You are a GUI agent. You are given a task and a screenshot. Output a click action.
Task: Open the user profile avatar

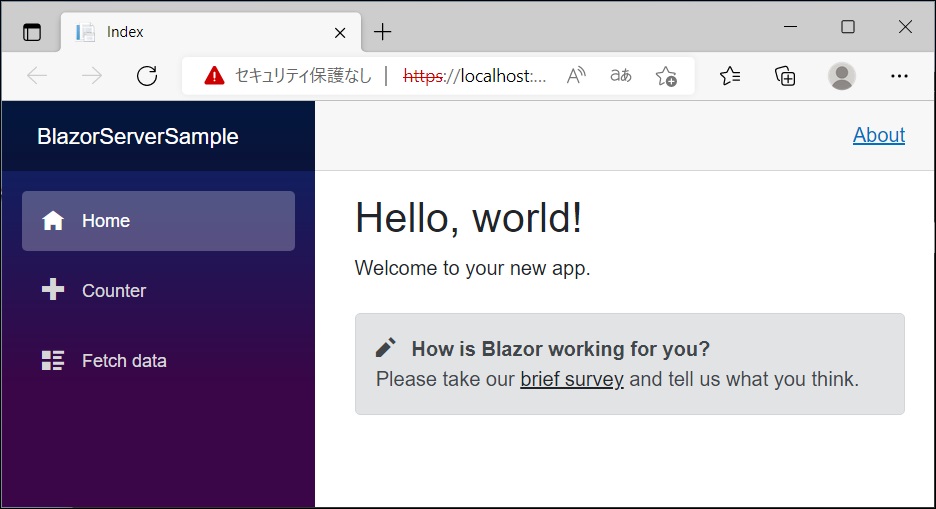pos(842,76)
